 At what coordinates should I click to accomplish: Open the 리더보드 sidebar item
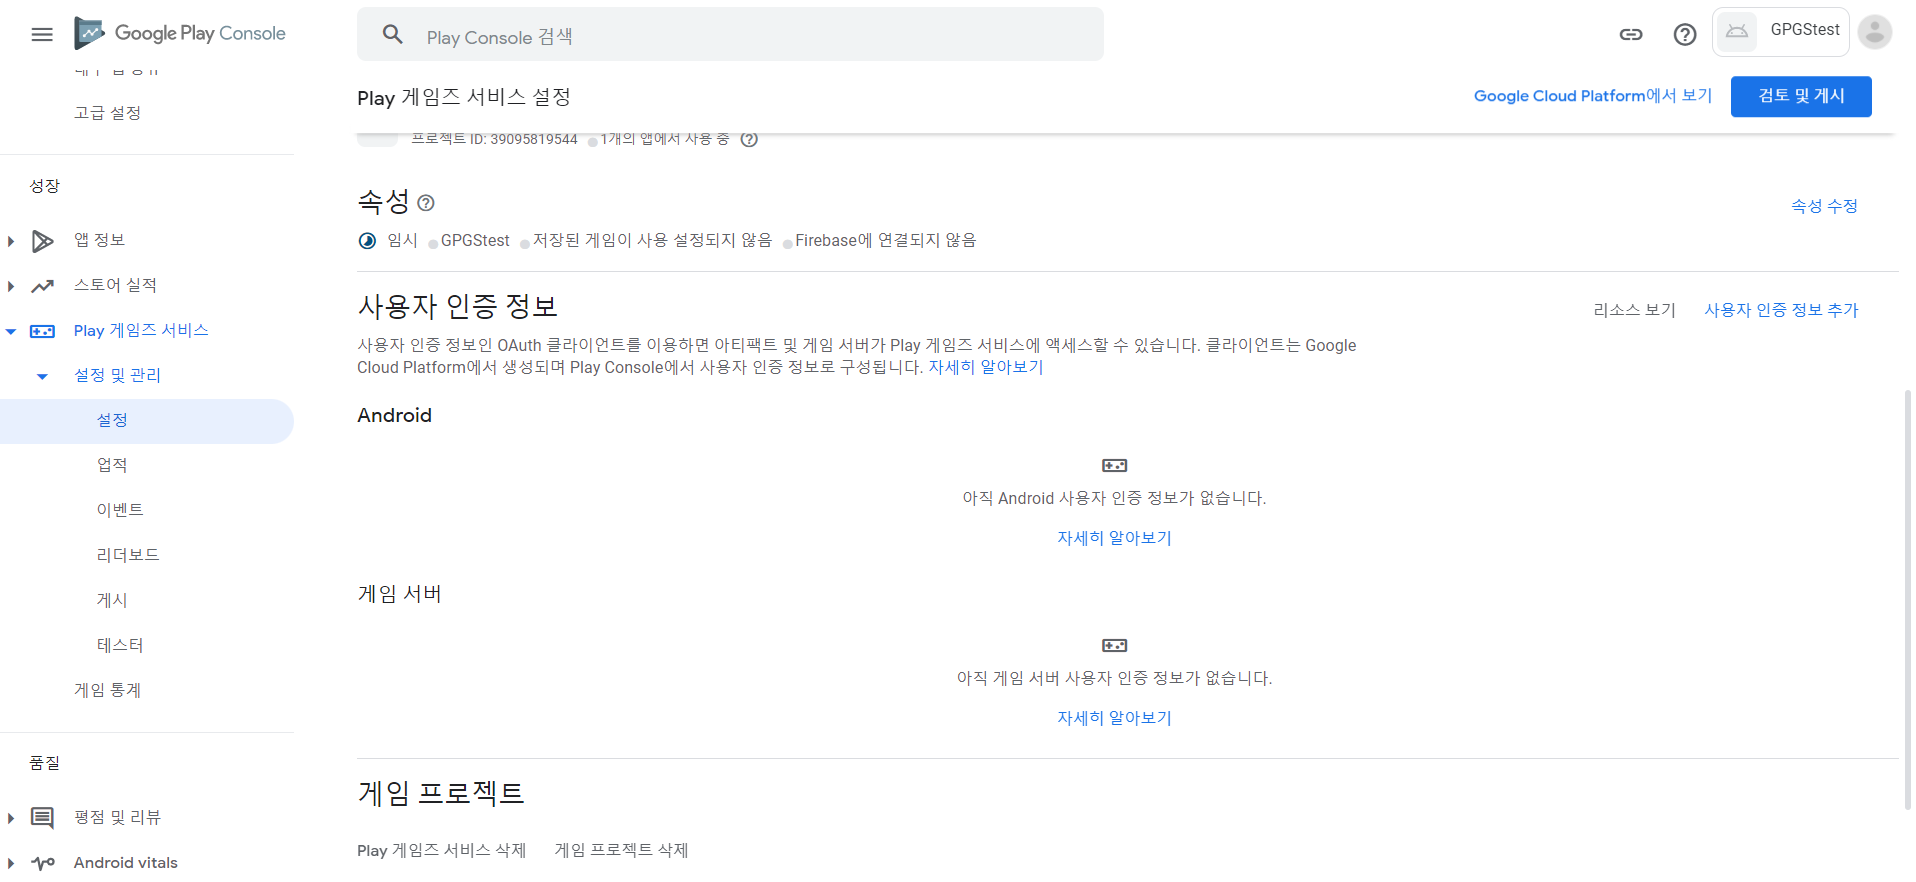pos(128,555)
